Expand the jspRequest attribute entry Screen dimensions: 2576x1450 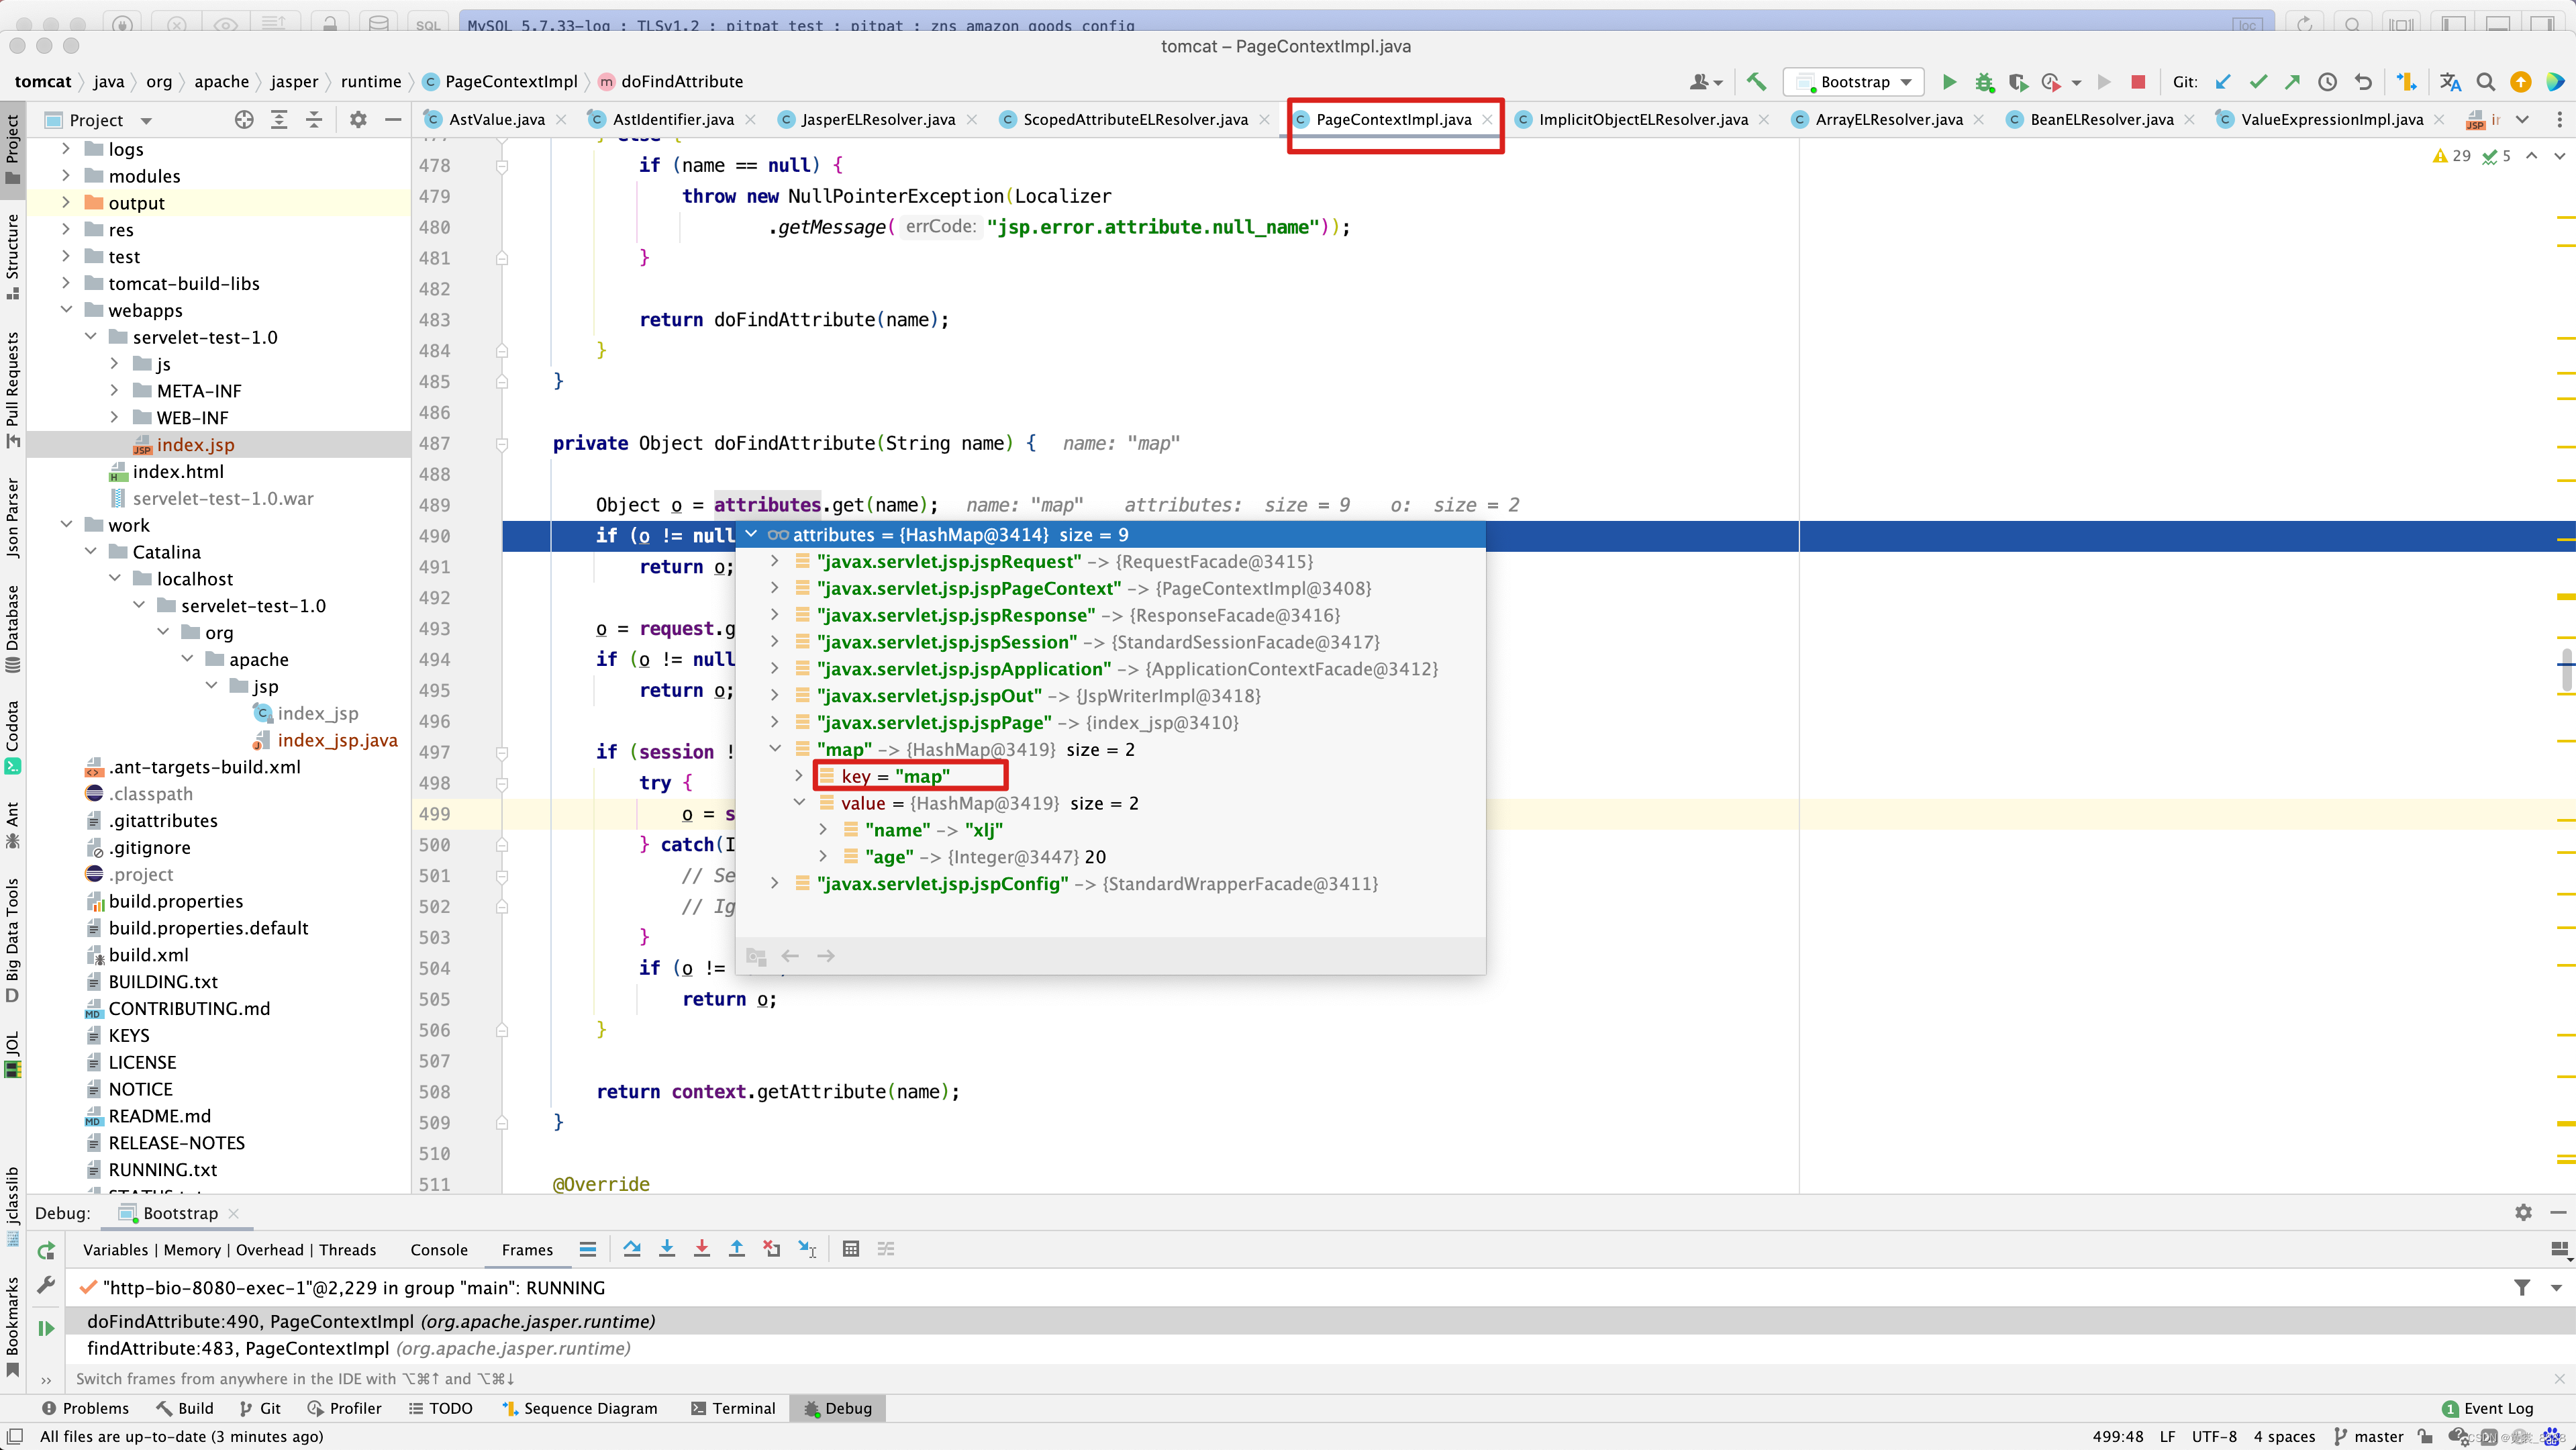[774, 561]
